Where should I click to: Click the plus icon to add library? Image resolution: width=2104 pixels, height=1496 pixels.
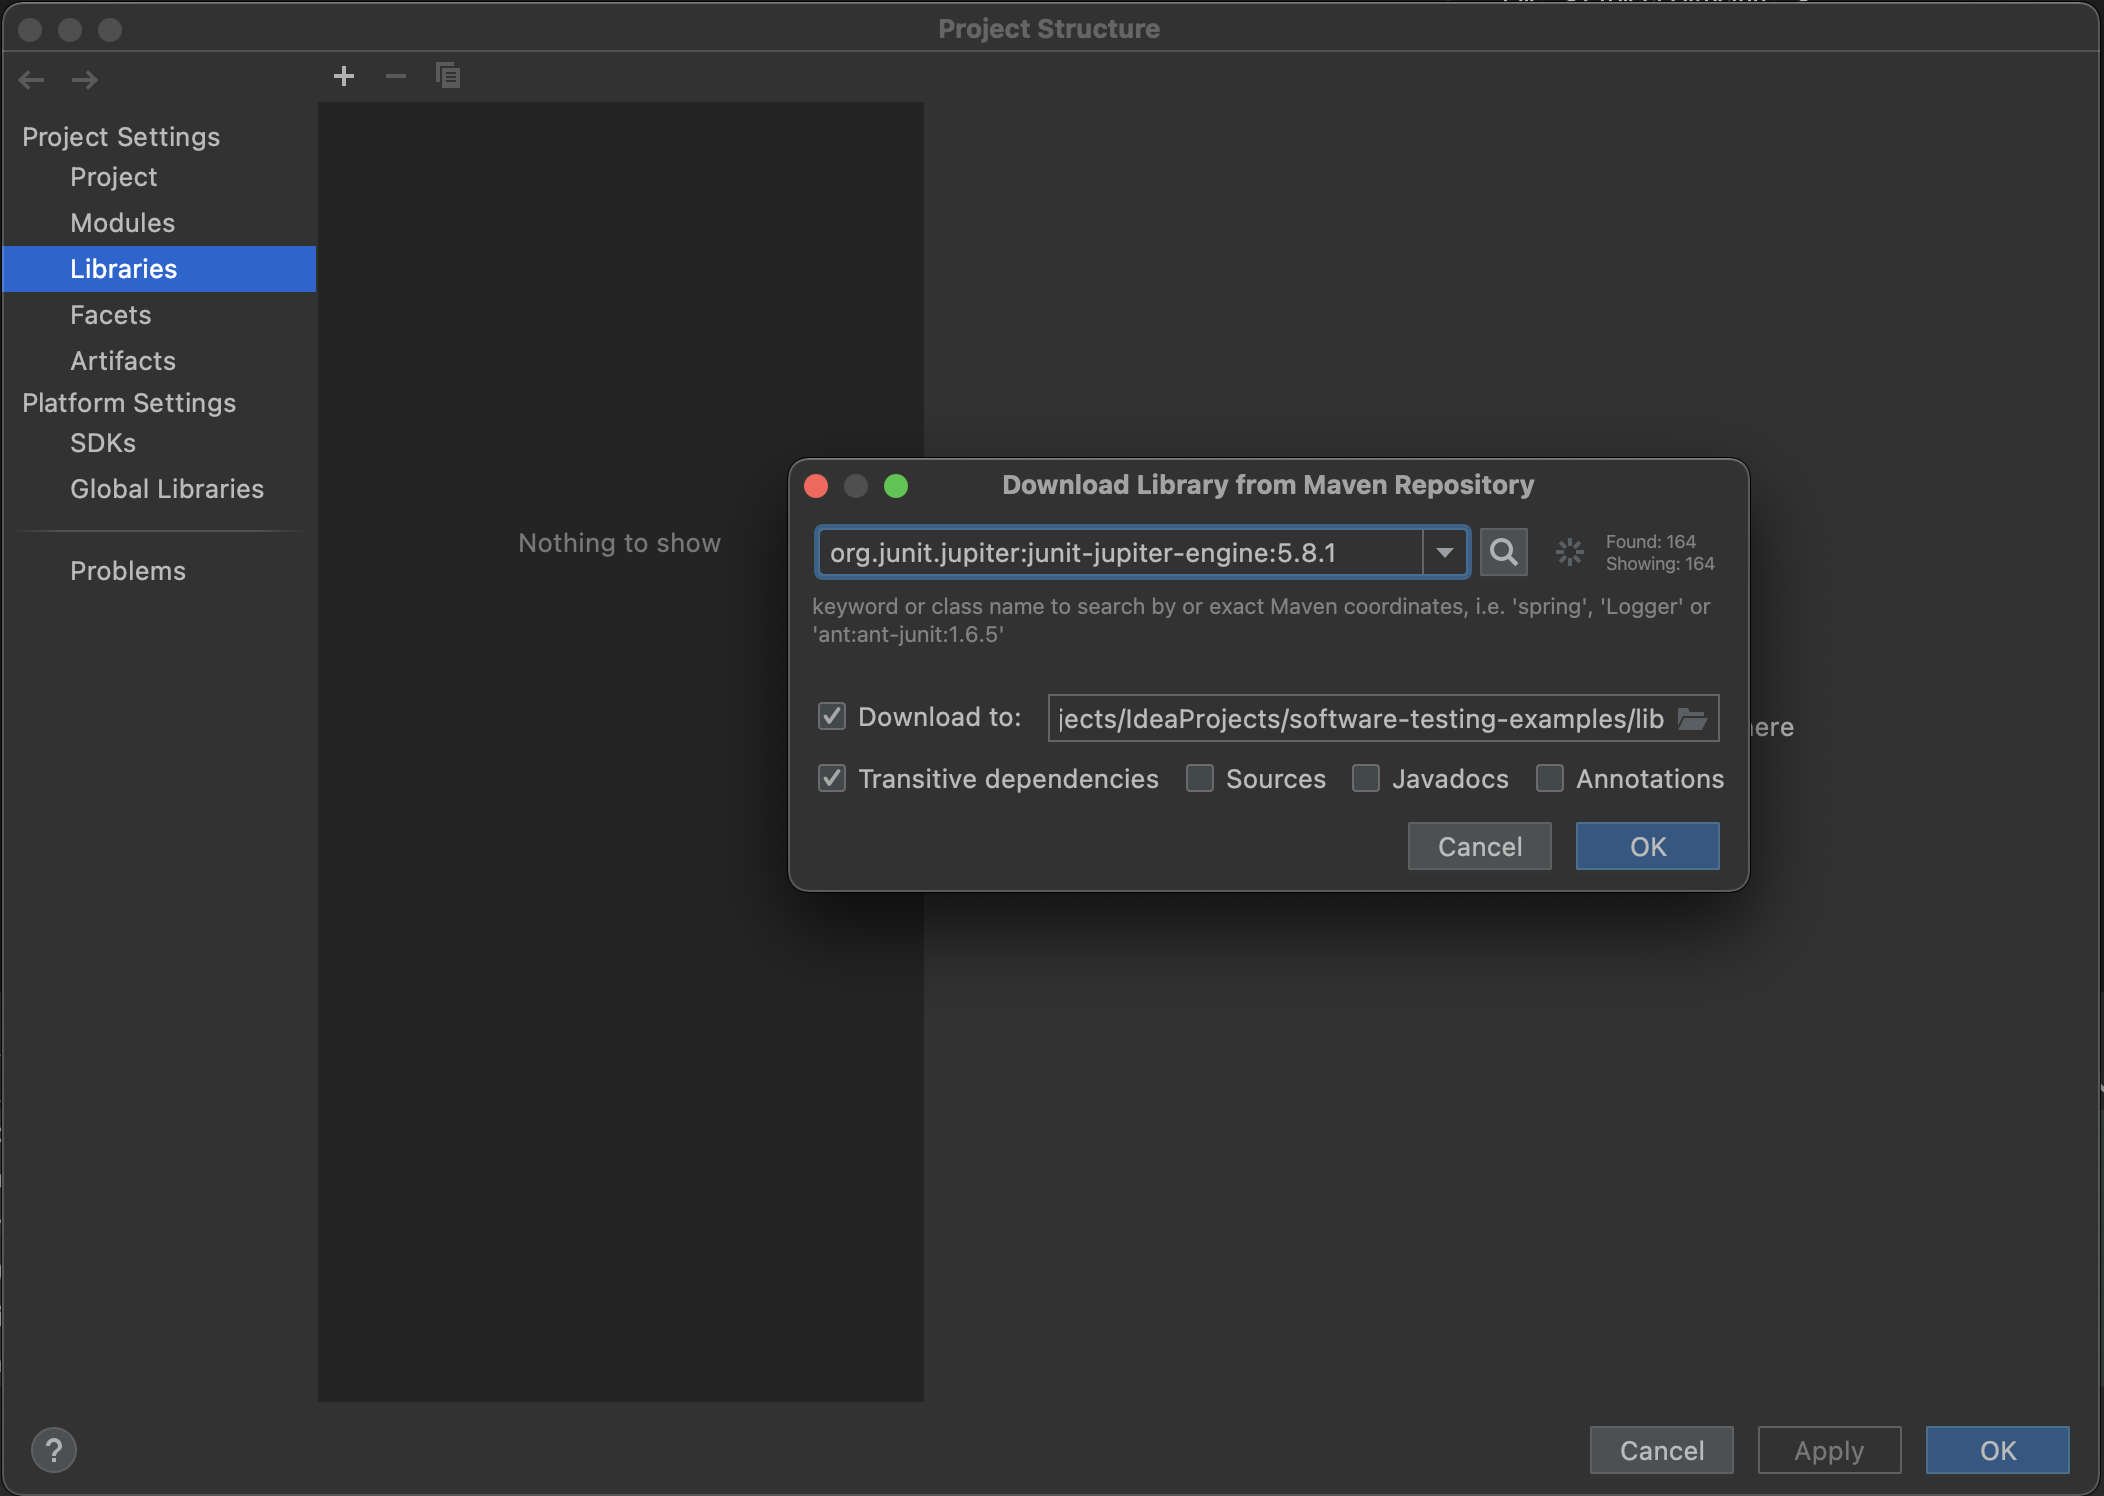(x=344, y=76)
